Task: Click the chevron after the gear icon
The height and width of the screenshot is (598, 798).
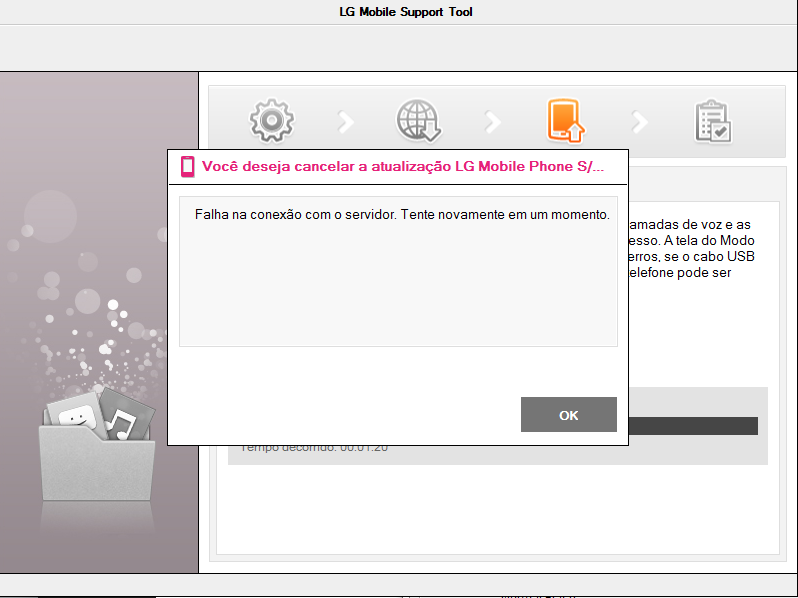Action: [346, 122]
